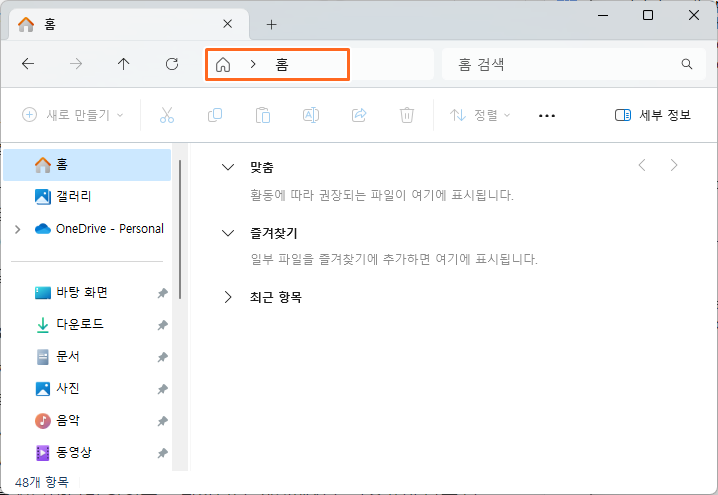
Task: Click the pin icon next to 음악
Action: pyautogui.click(x=163, y=421)
